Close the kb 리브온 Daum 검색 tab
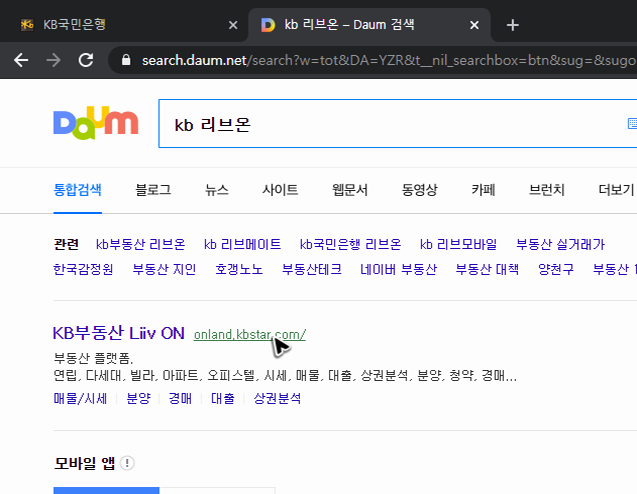 tap(474, 25)
